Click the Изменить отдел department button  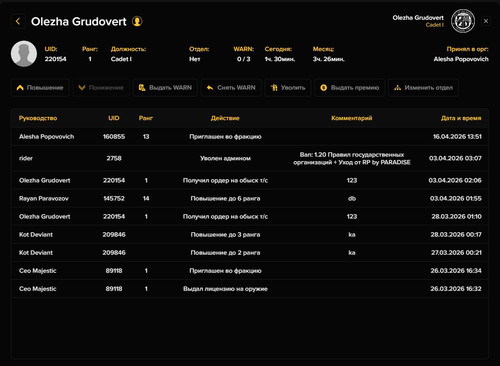pyautogui.click(x=423, y=88)
